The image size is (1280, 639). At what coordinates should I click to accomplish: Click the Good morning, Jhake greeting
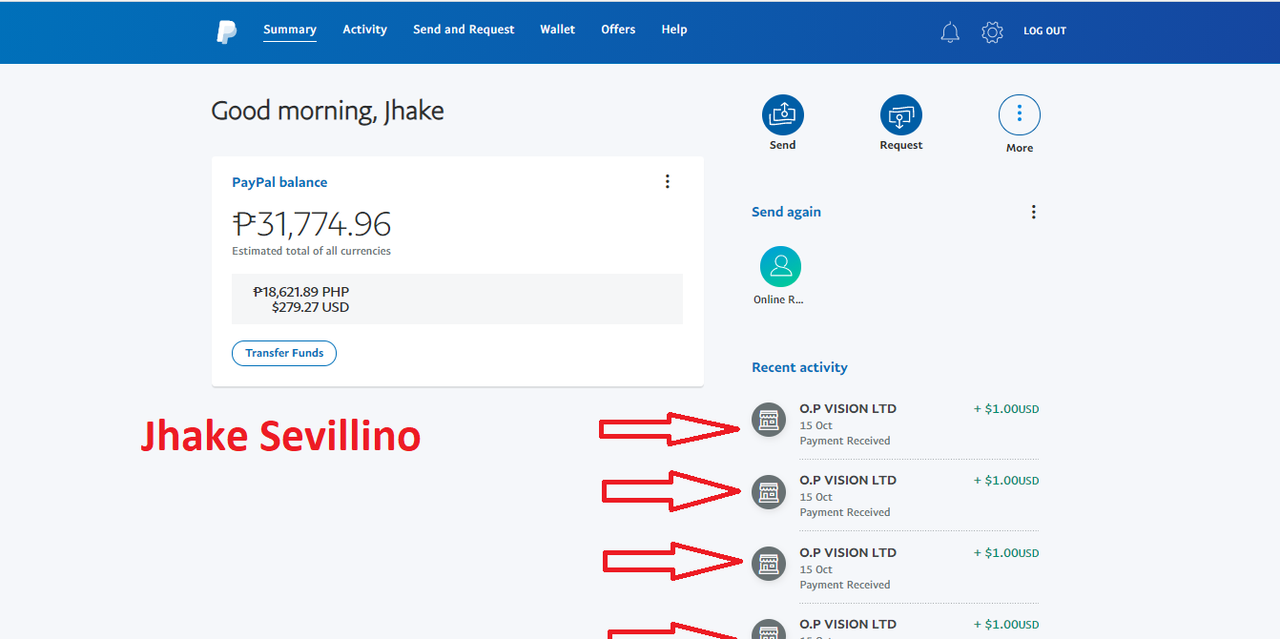pyautogui.click(x=327, y=111)
